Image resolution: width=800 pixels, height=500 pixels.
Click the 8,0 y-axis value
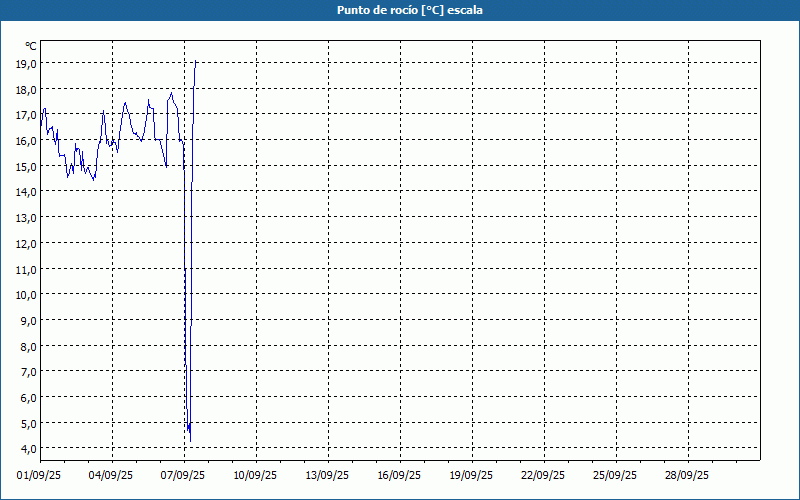coord(27,346)
